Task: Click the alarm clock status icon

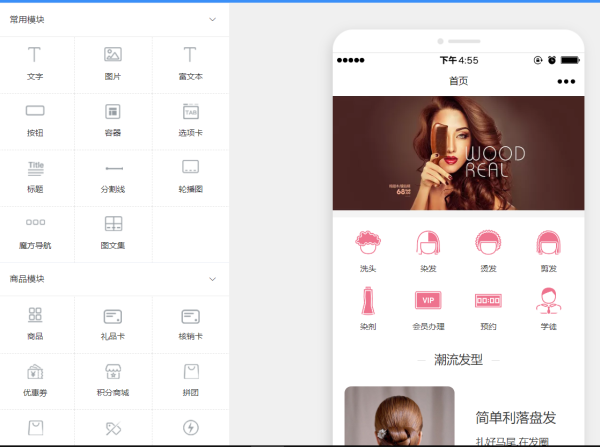Action: click(552, 60)
